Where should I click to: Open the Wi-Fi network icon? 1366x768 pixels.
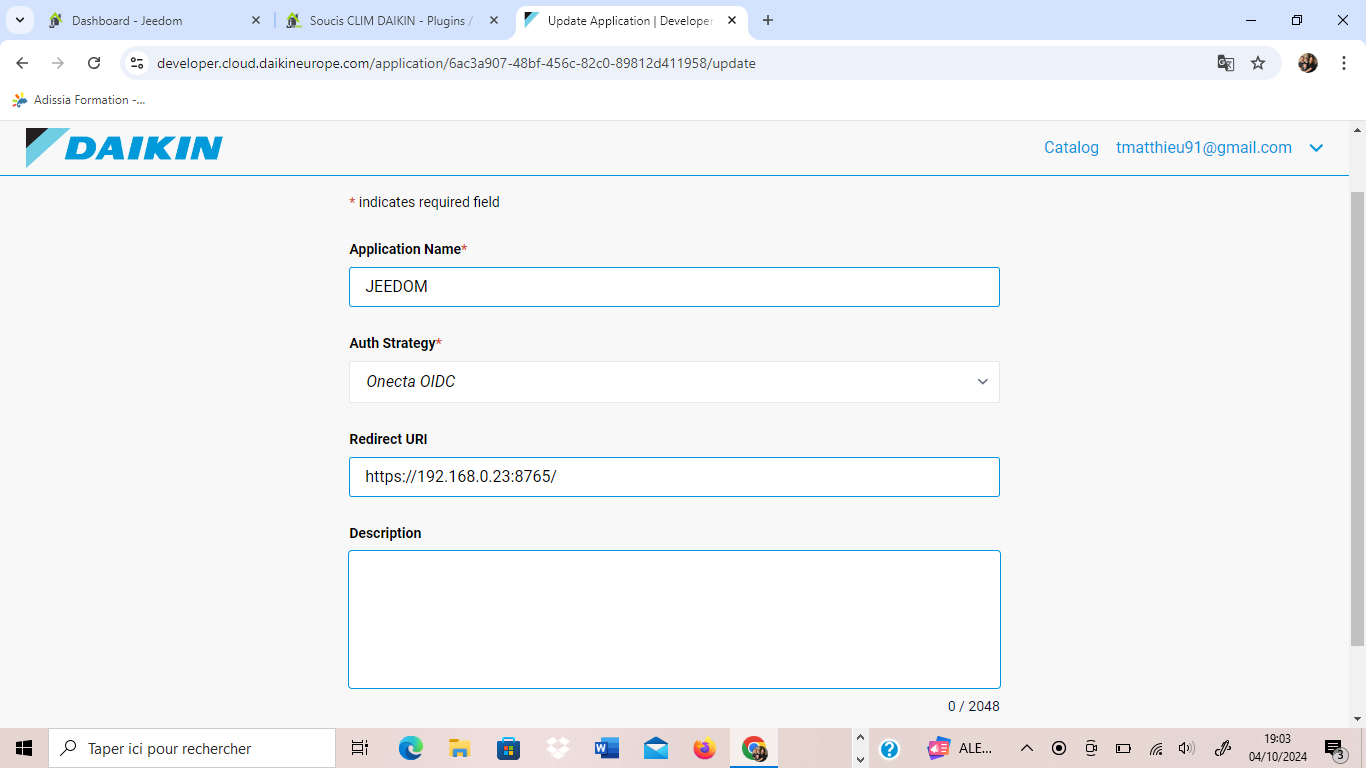(x=1155, y=748)
